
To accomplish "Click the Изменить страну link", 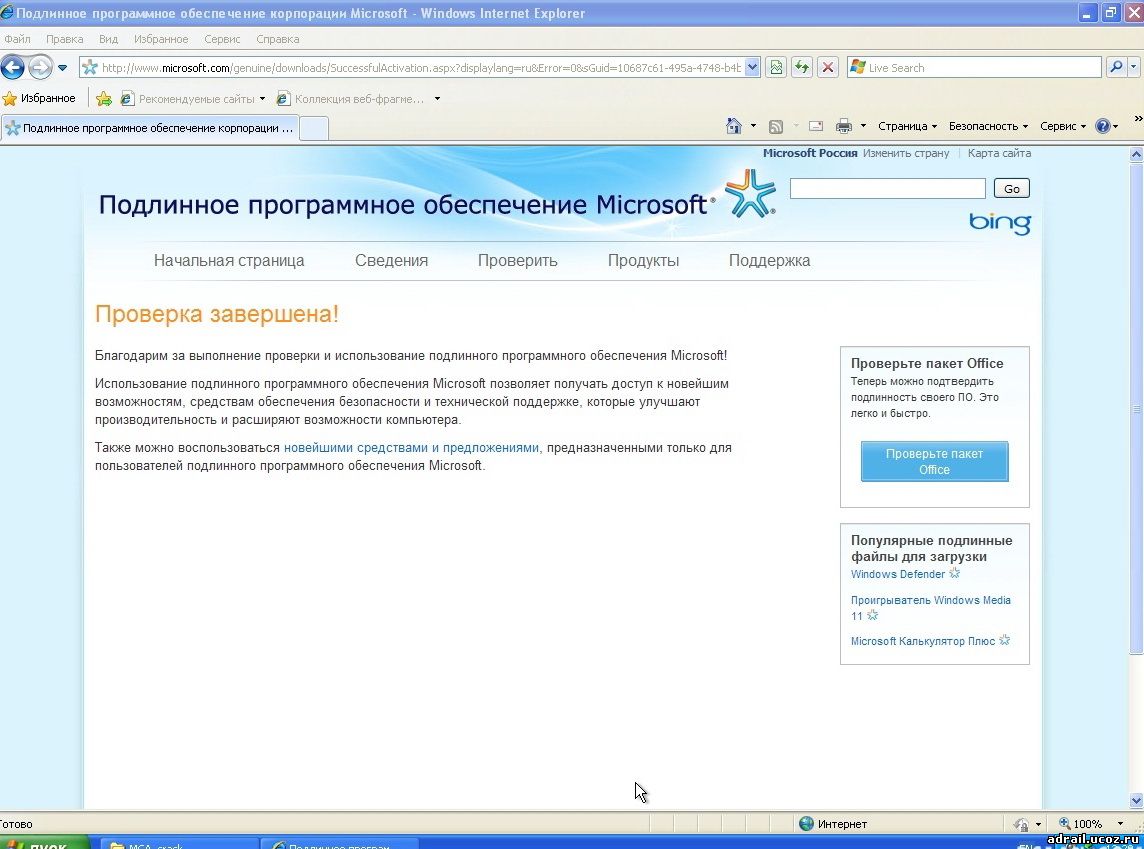I will (906, 153).
